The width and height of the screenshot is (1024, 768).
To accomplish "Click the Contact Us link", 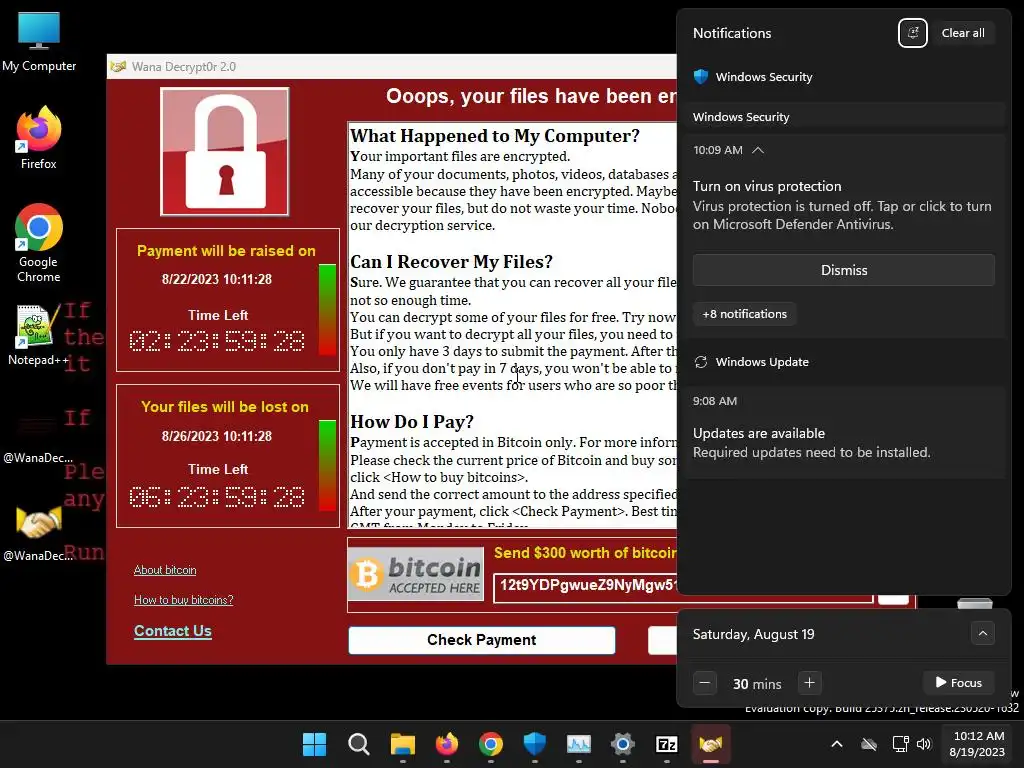I will coord(172,631).
